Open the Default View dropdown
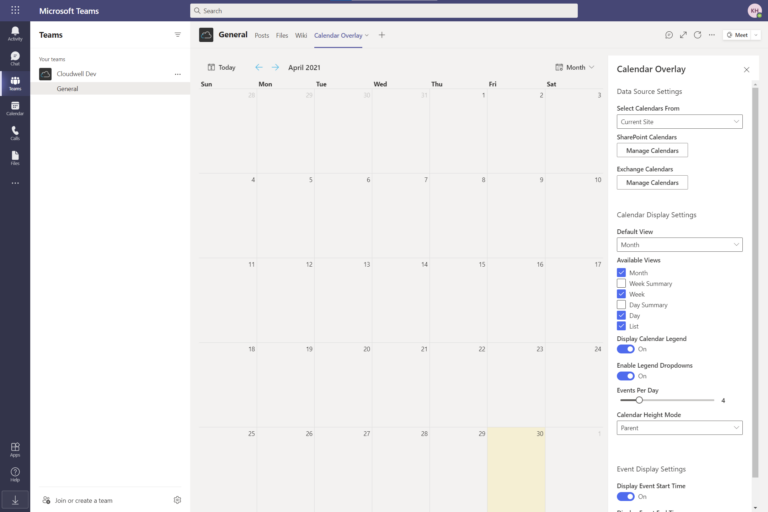Viewport: 768px width, 512px height. (679, 244)
